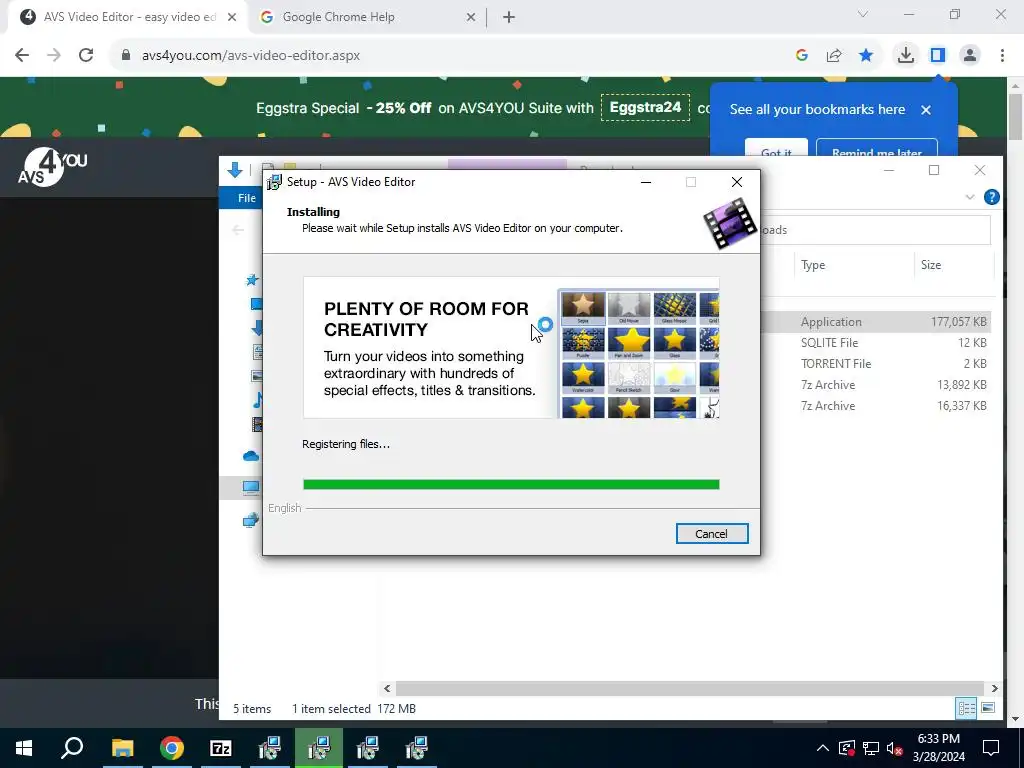Switch Explorer to details view
The height and width of the screenshot is (768, 1024).
(967, 708)
